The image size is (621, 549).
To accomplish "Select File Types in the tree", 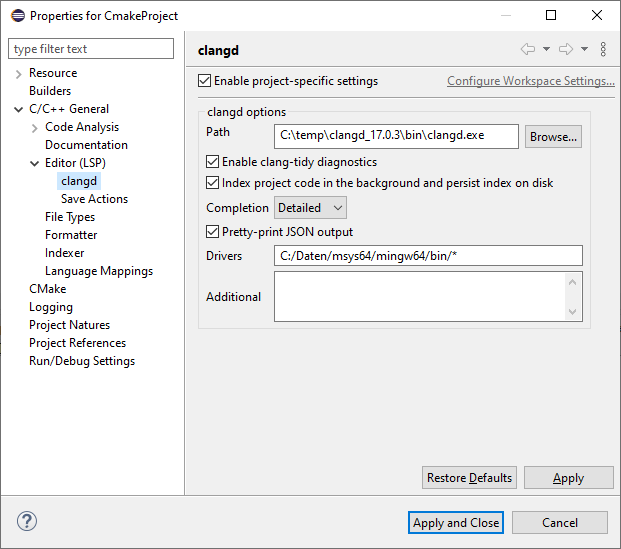I will [70, 217].
